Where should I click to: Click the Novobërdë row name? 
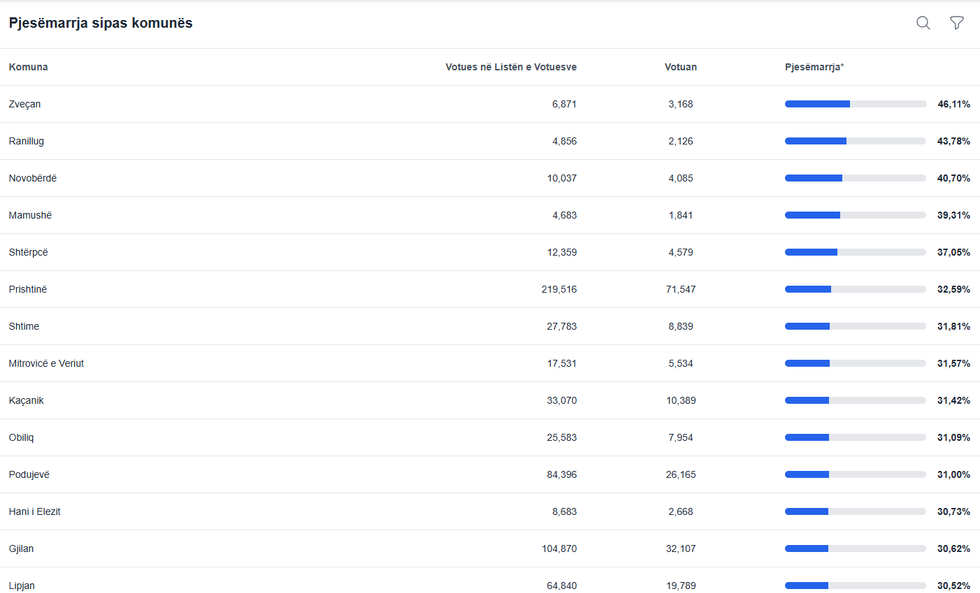coord(33,178)
